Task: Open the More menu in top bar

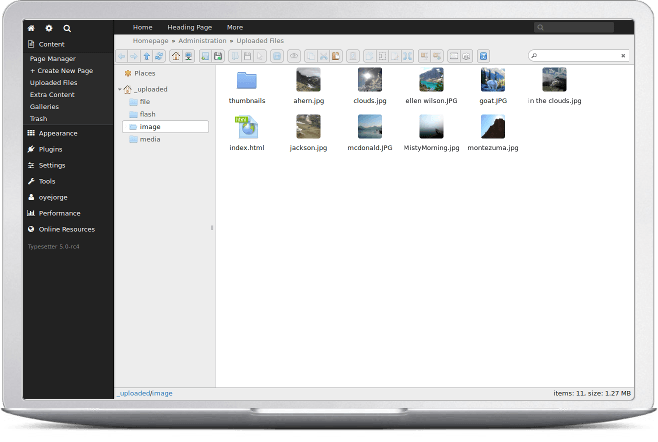Action: click(x=235, y=27)
